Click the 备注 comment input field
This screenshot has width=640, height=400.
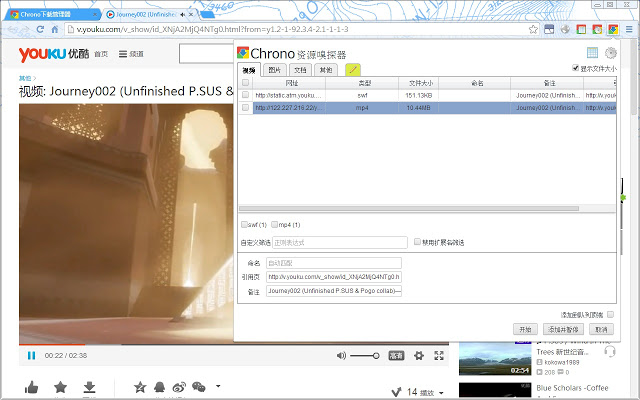[333, 291]
